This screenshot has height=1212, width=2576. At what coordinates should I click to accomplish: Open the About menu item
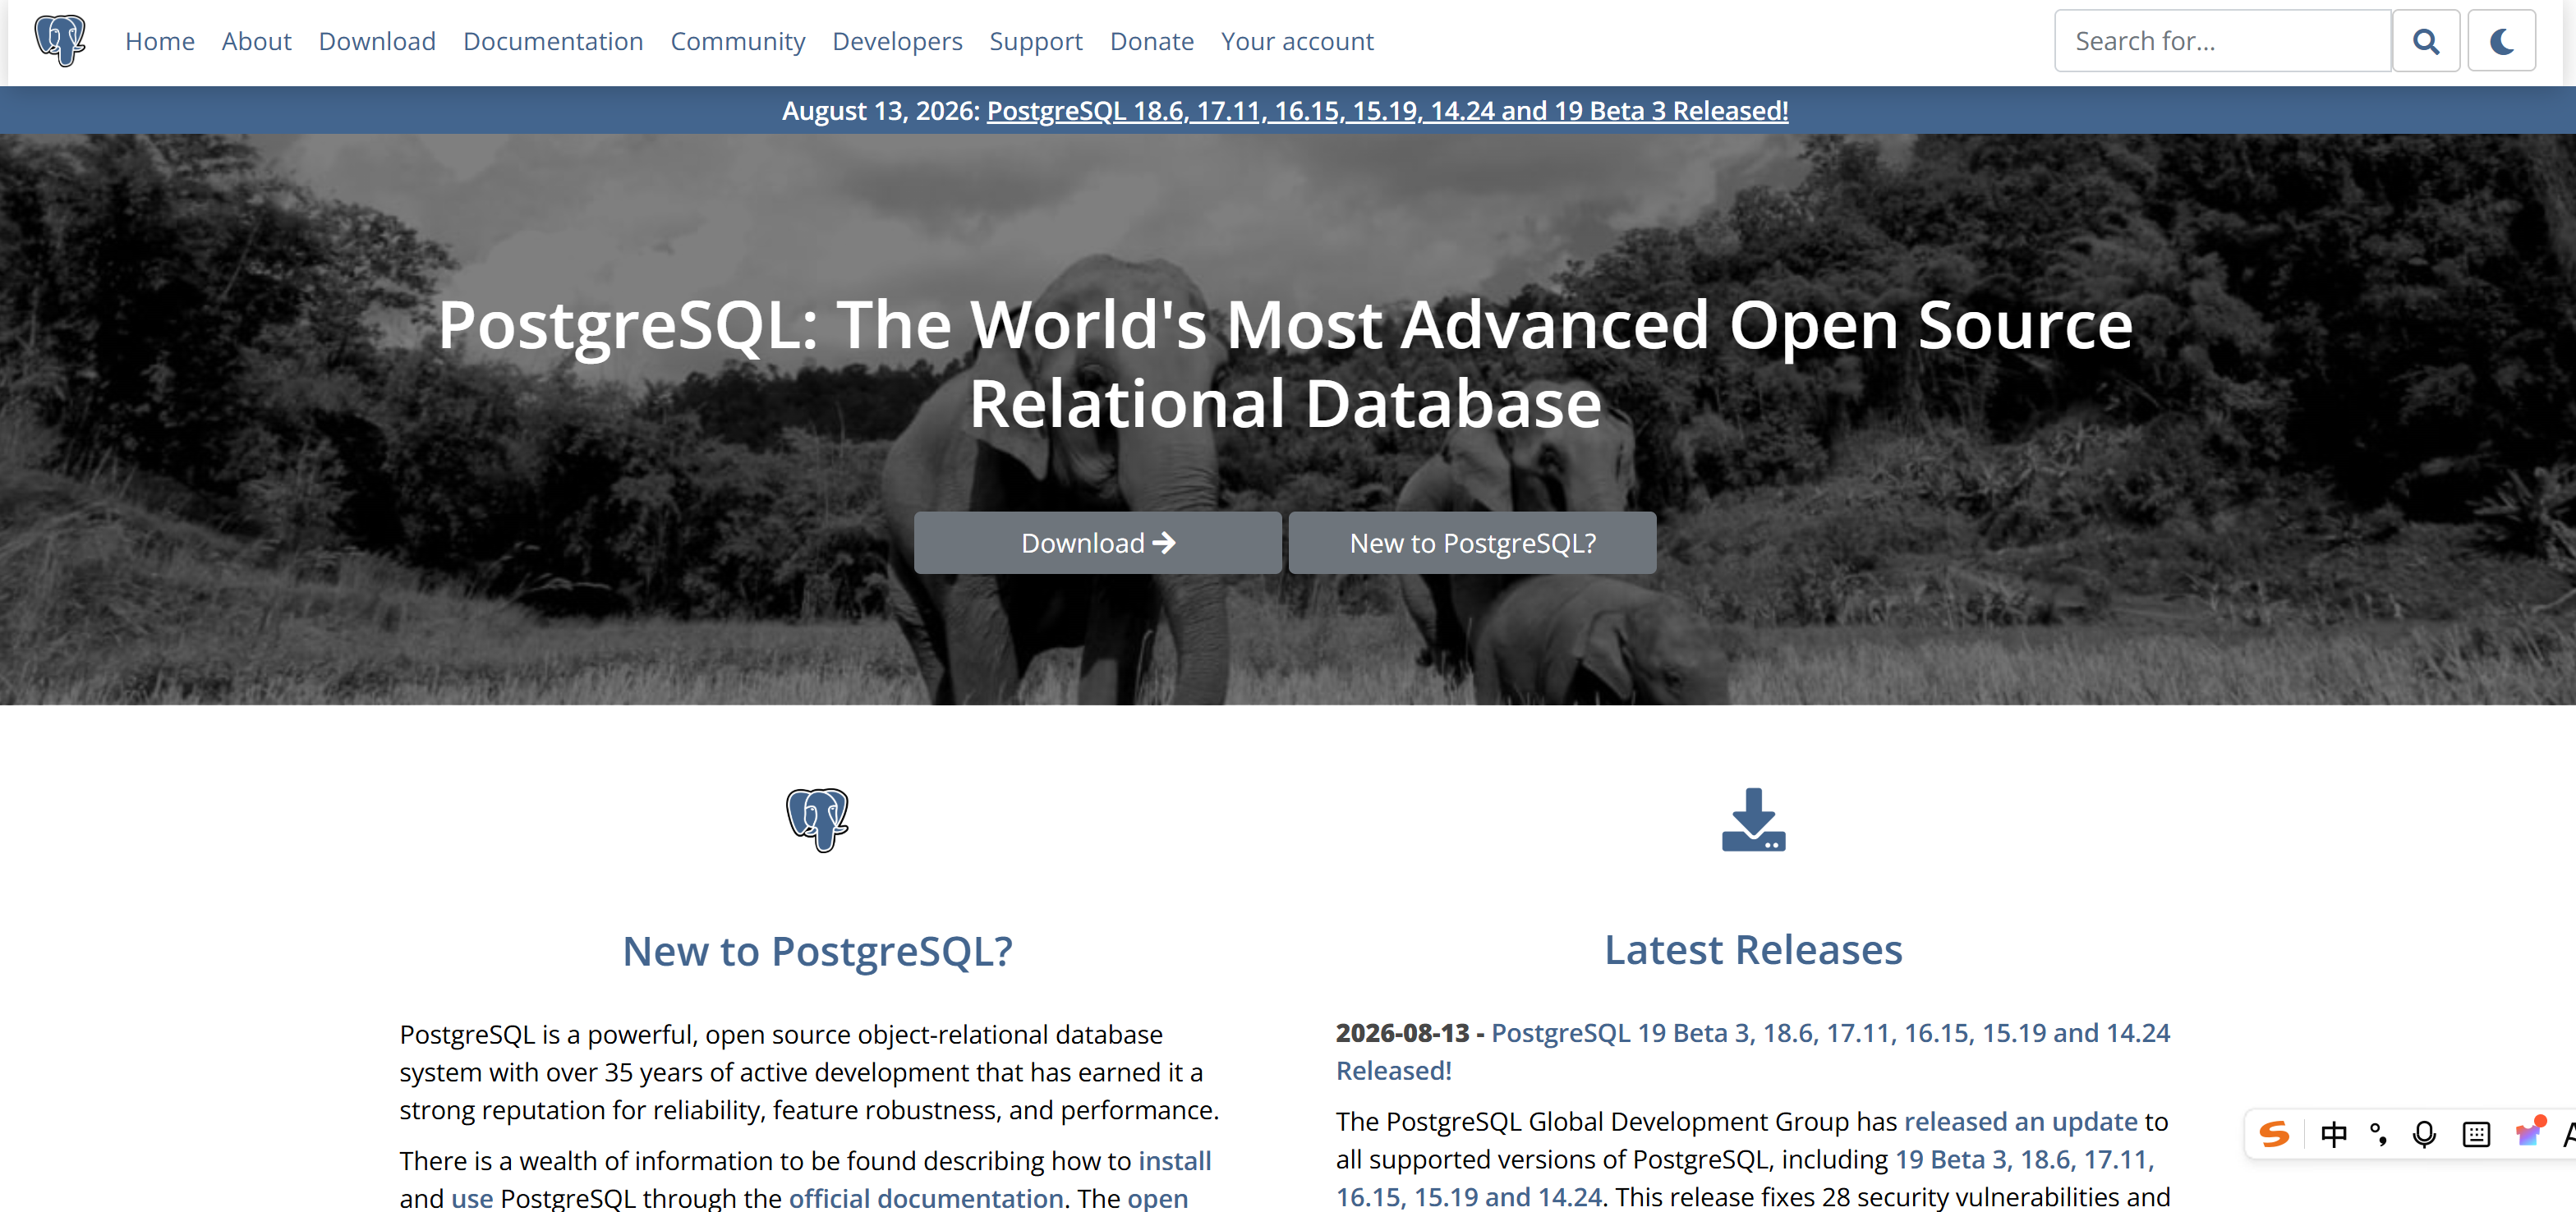coord(256,41)
